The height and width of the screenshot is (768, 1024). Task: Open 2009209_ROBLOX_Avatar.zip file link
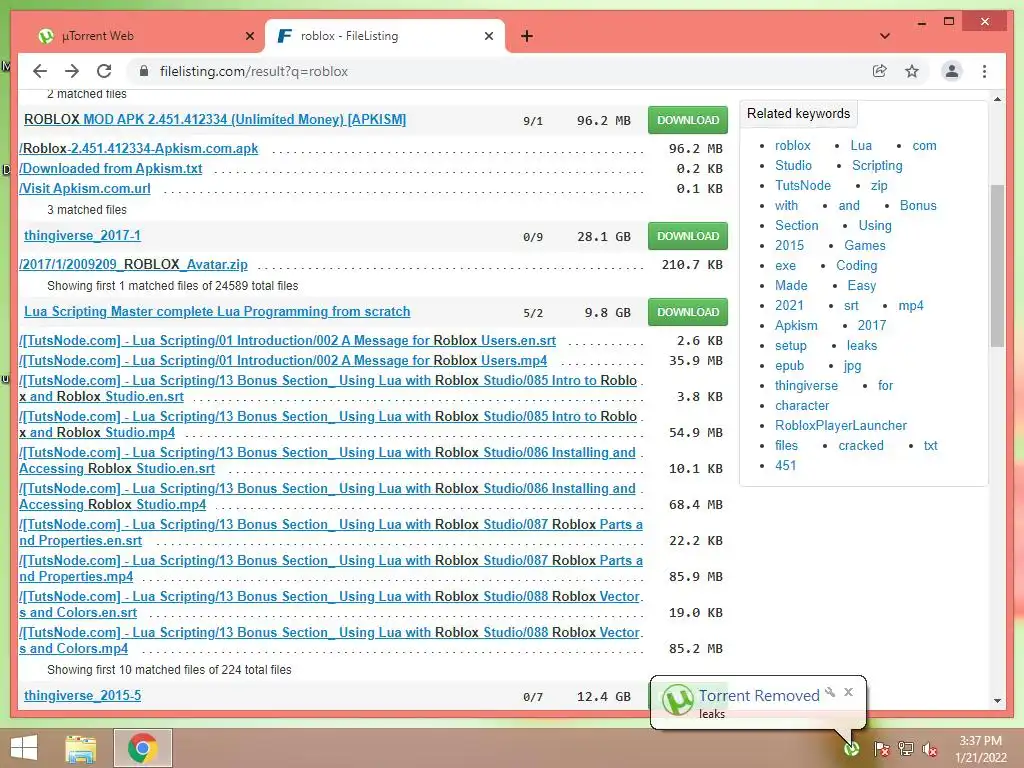[x=133, y=264]
